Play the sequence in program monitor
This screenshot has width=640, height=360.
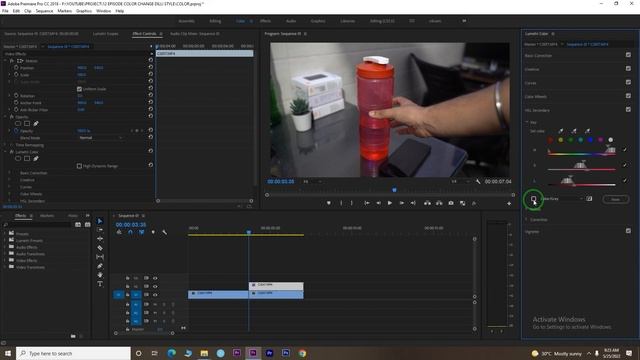(390, 203)
